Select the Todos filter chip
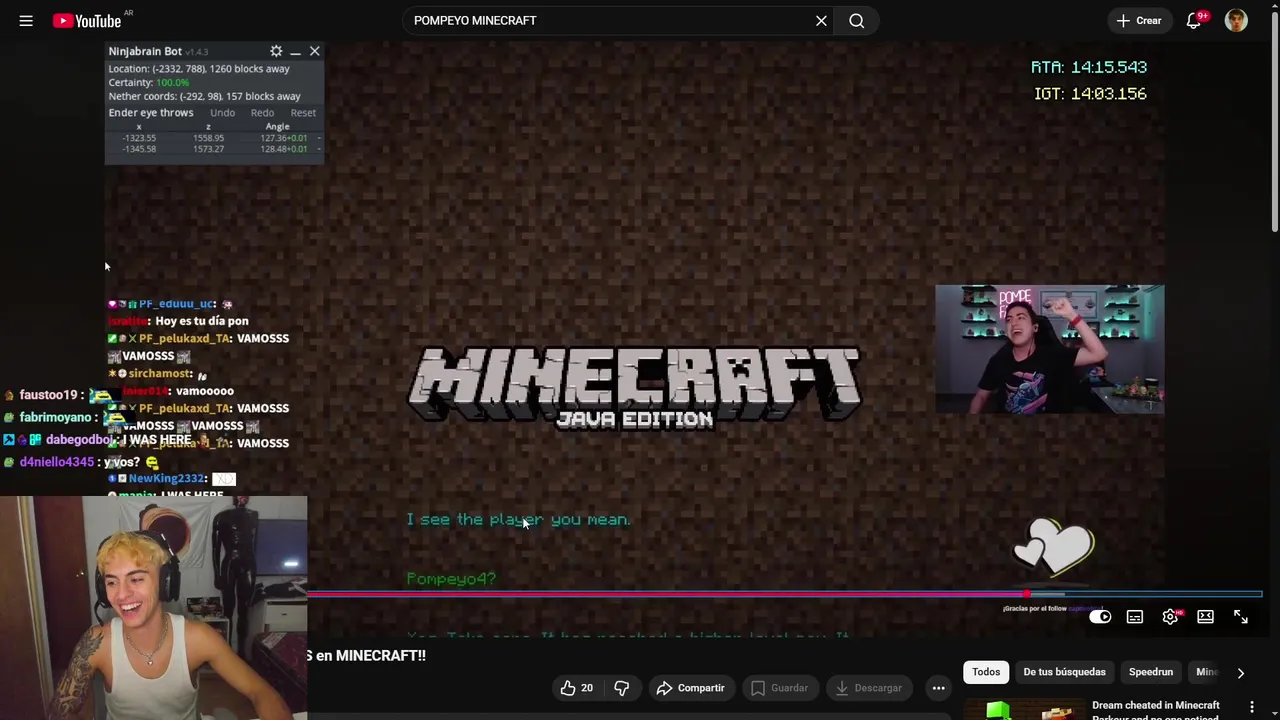This screenshot has height=720, width=1280. coord(986,672)
